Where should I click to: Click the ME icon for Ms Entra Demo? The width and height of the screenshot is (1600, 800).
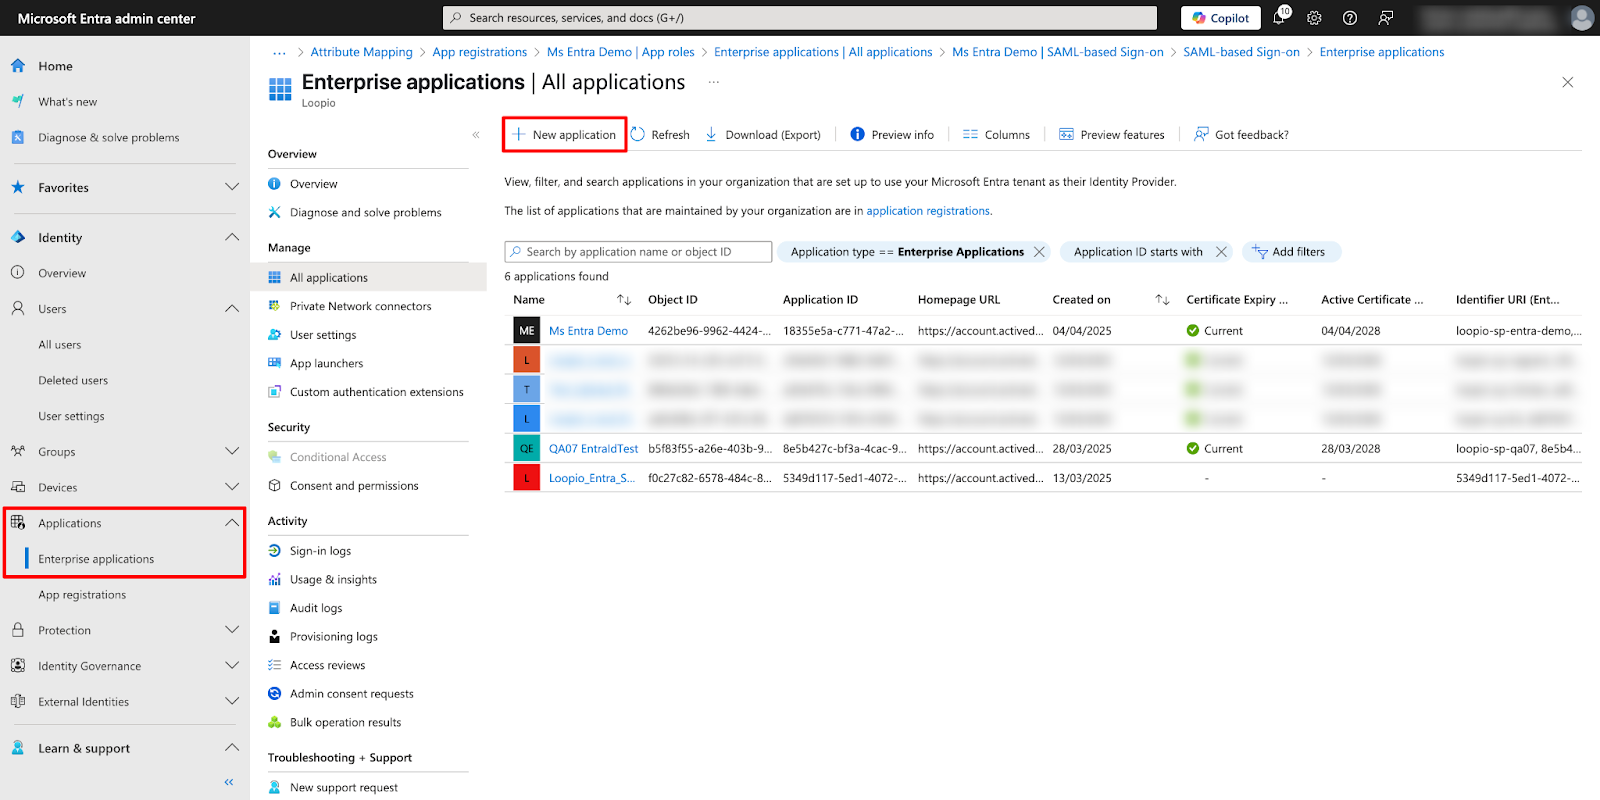click(527, 331)
